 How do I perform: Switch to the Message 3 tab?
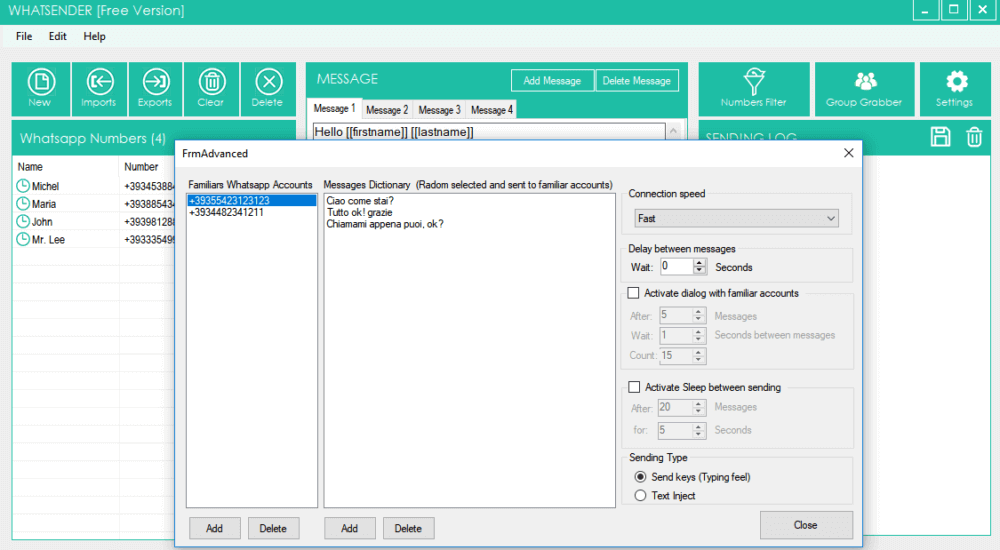coord(439,110)
